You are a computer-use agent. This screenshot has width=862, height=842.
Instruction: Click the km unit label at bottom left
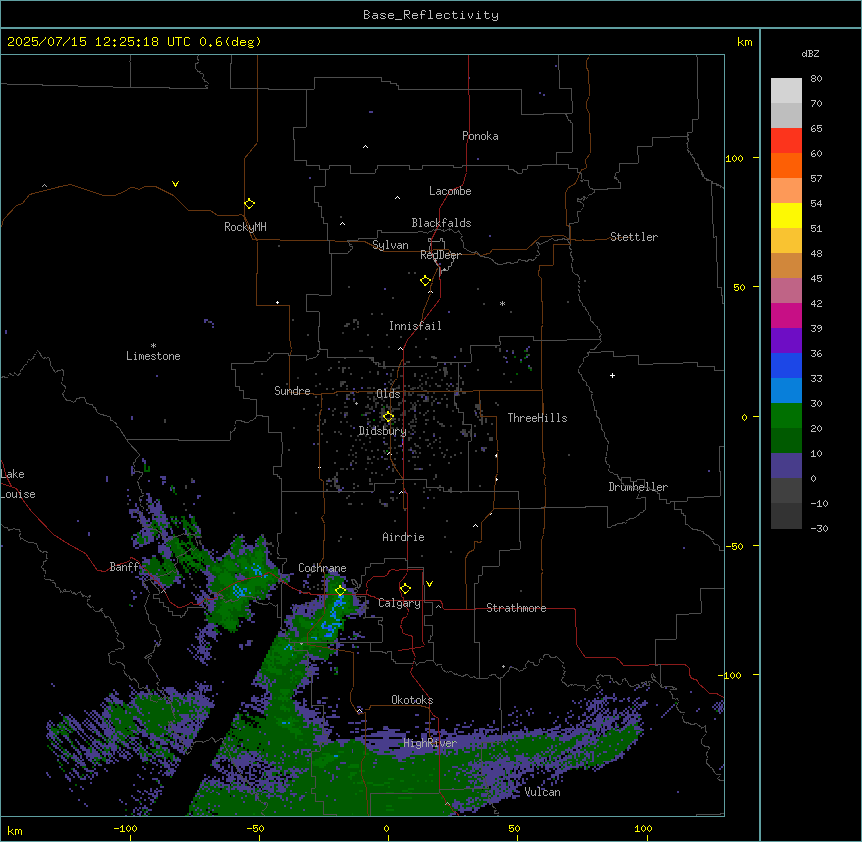click(15, 830)
